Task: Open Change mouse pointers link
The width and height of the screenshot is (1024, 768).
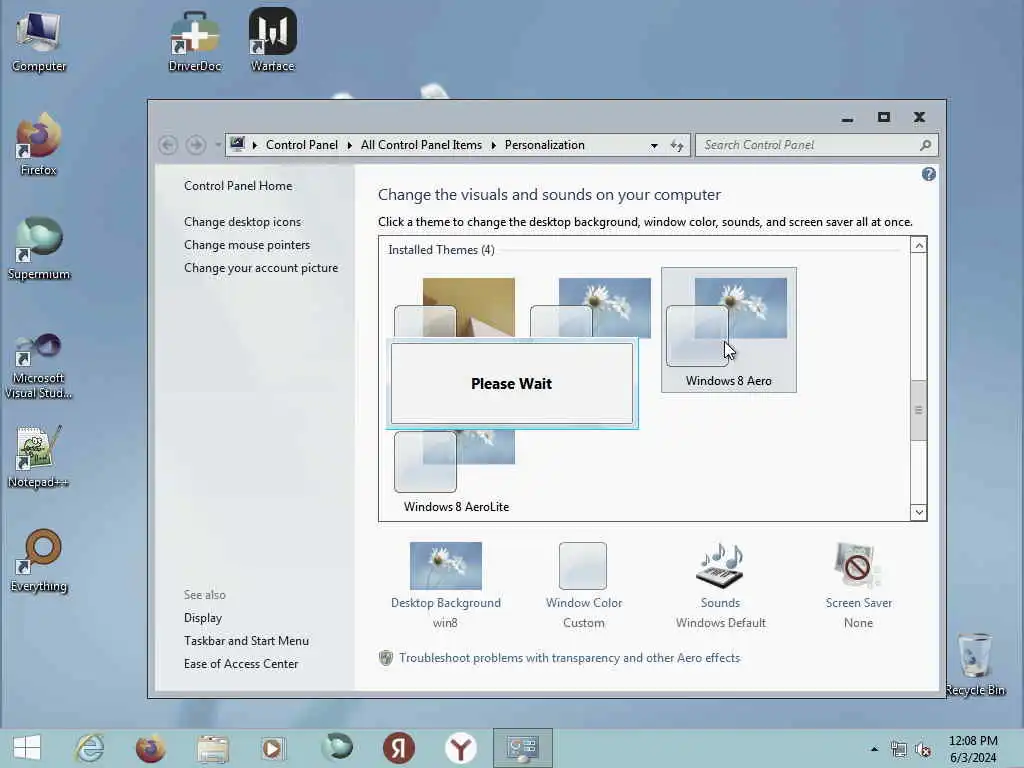Action: point(247,245)
